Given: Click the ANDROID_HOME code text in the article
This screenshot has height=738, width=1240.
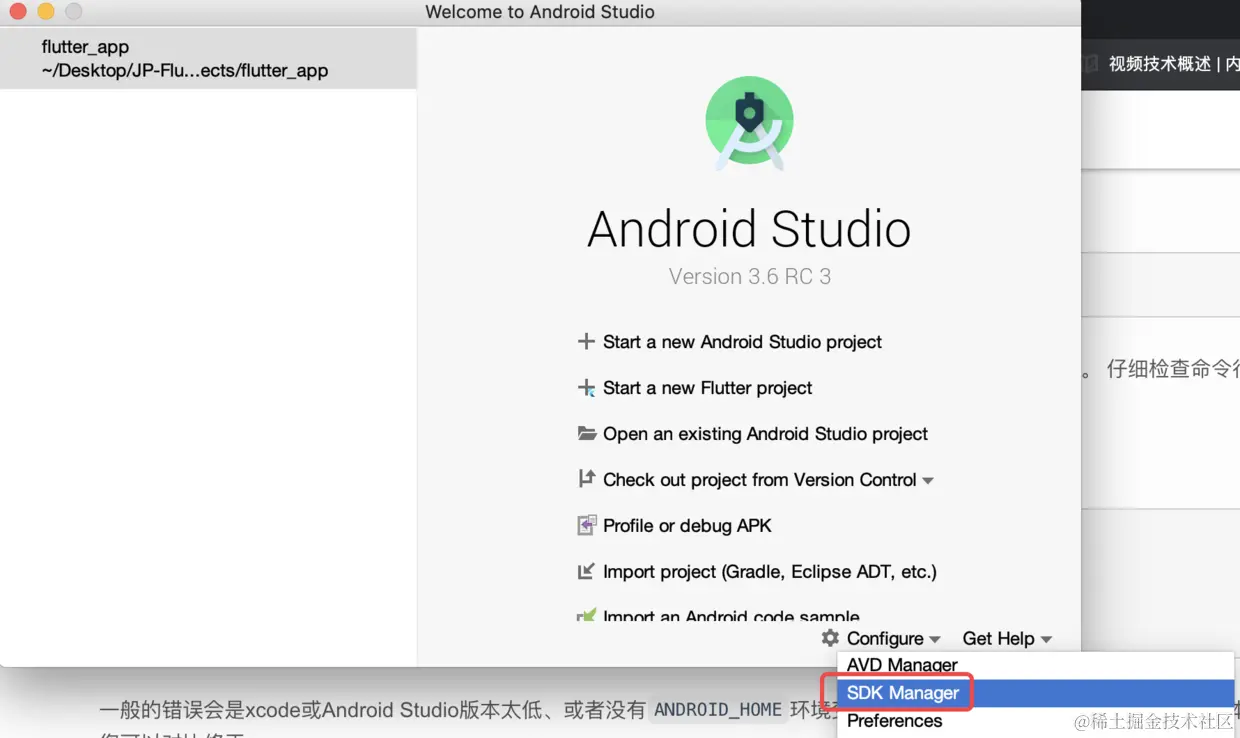Looking at the screenshot, I should click(717, 710).
